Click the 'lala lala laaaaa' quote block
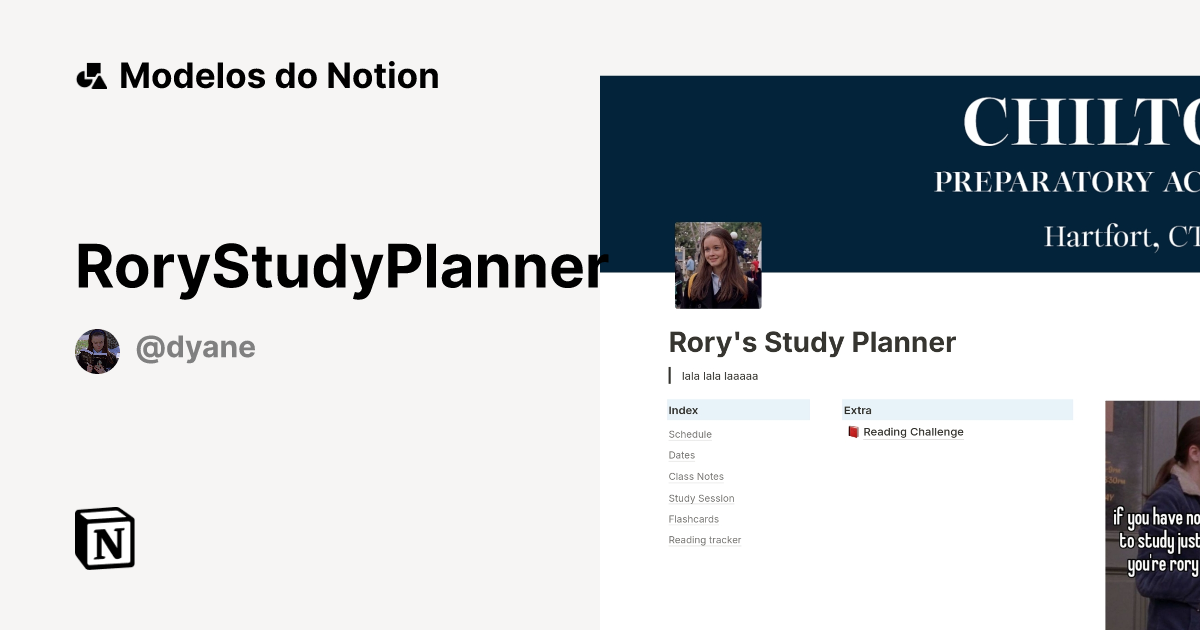1200x630 pixels. (718, 375)
